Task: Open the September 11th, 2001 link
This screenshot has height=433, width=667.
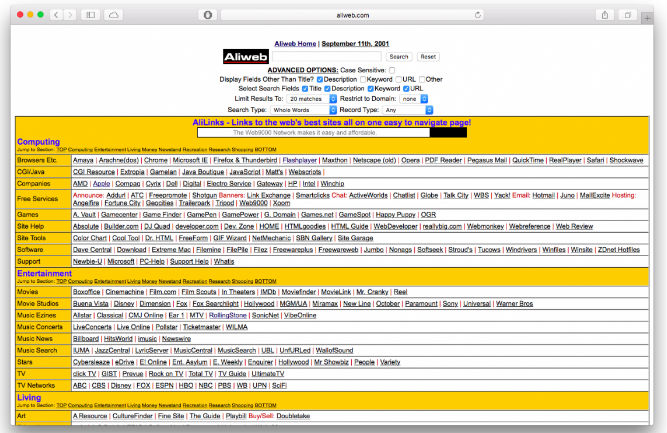Action: [355, 44]
